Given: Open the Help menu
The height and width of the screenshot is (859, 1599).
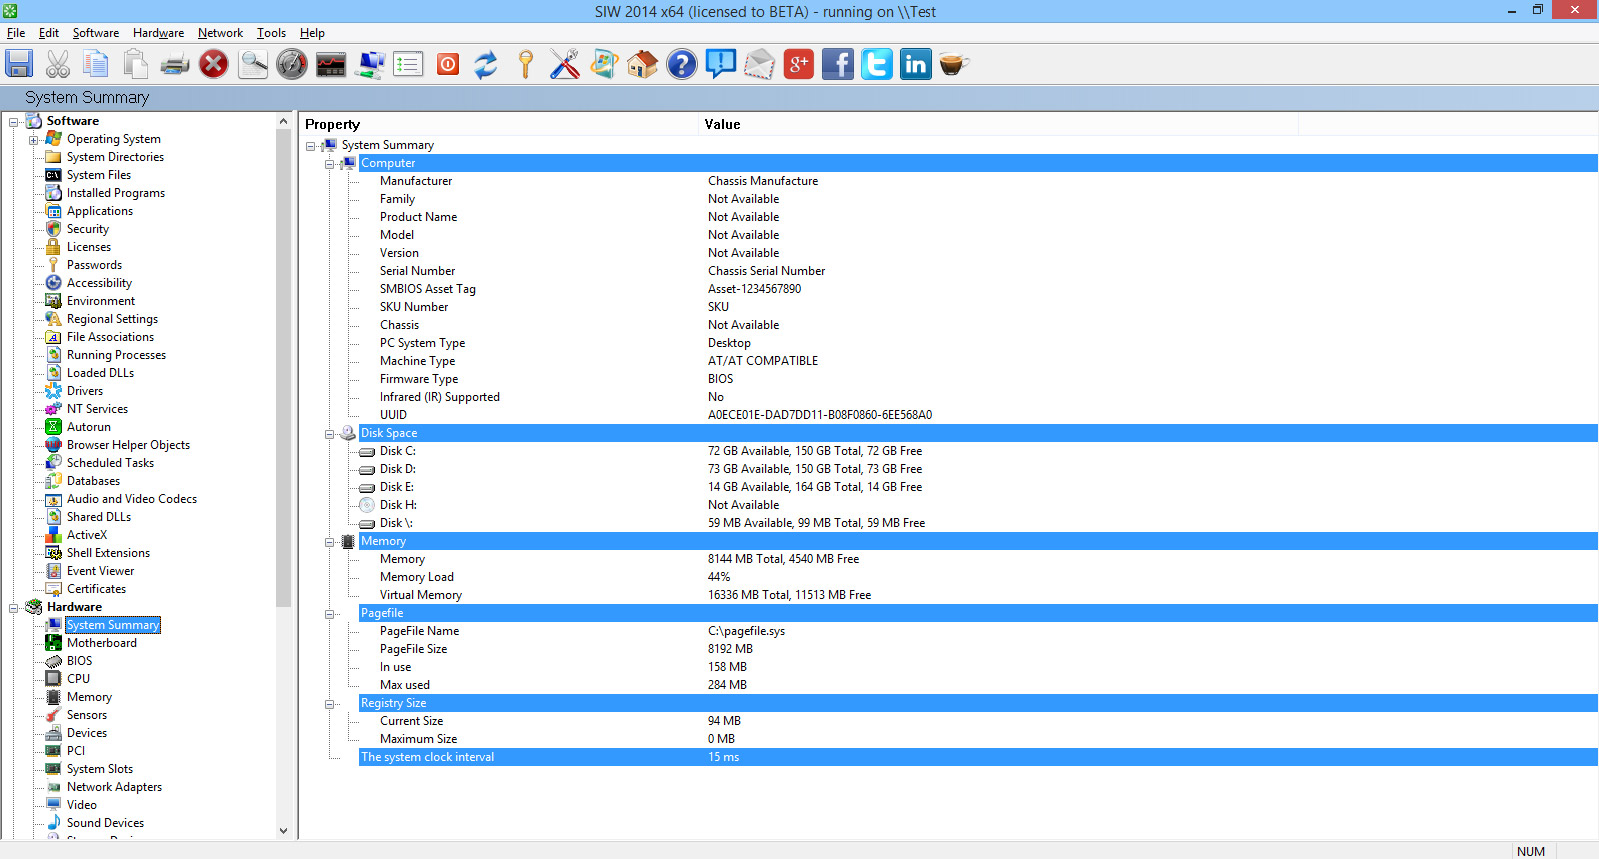Looking at the screenshot, I should [x=312, y=33].
